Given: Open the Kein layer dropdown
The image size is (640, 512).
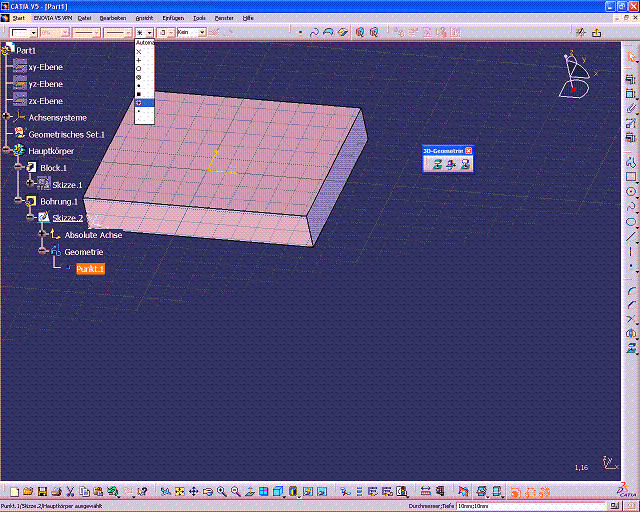Looking at the screenshot, I should pyautogui.click(x=202, y=33).
